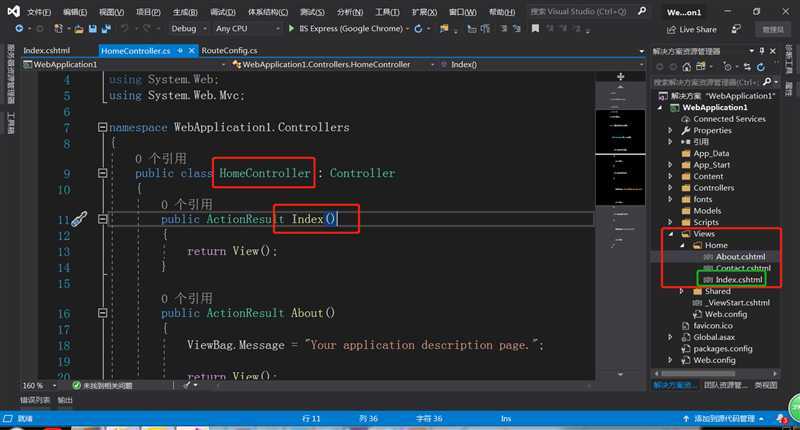800x430 pixels.
Task: Expand the App_Start folder
Action: [x=670, y=165]
